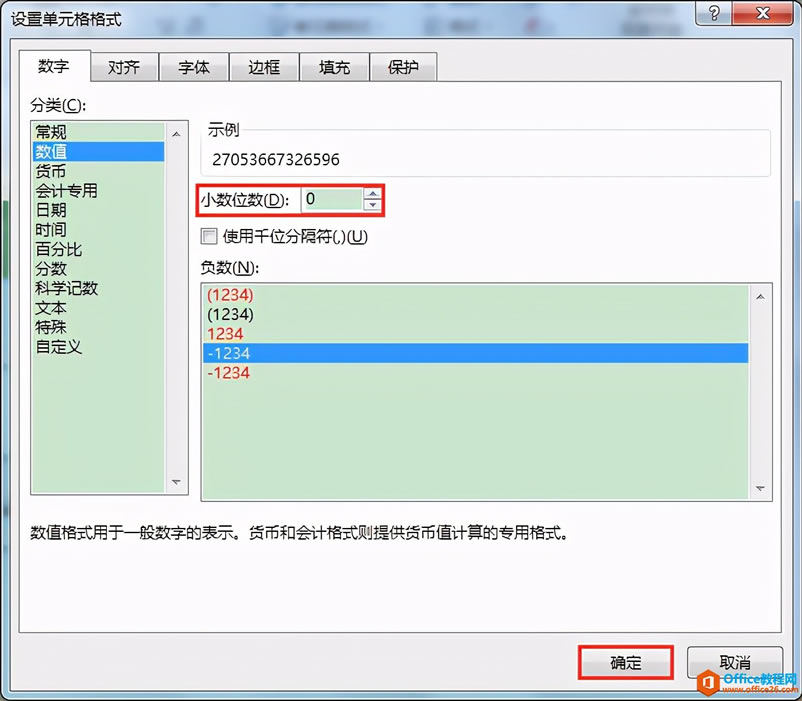
Task: Select red 1234 negative format
Action: tap(475, 334)
